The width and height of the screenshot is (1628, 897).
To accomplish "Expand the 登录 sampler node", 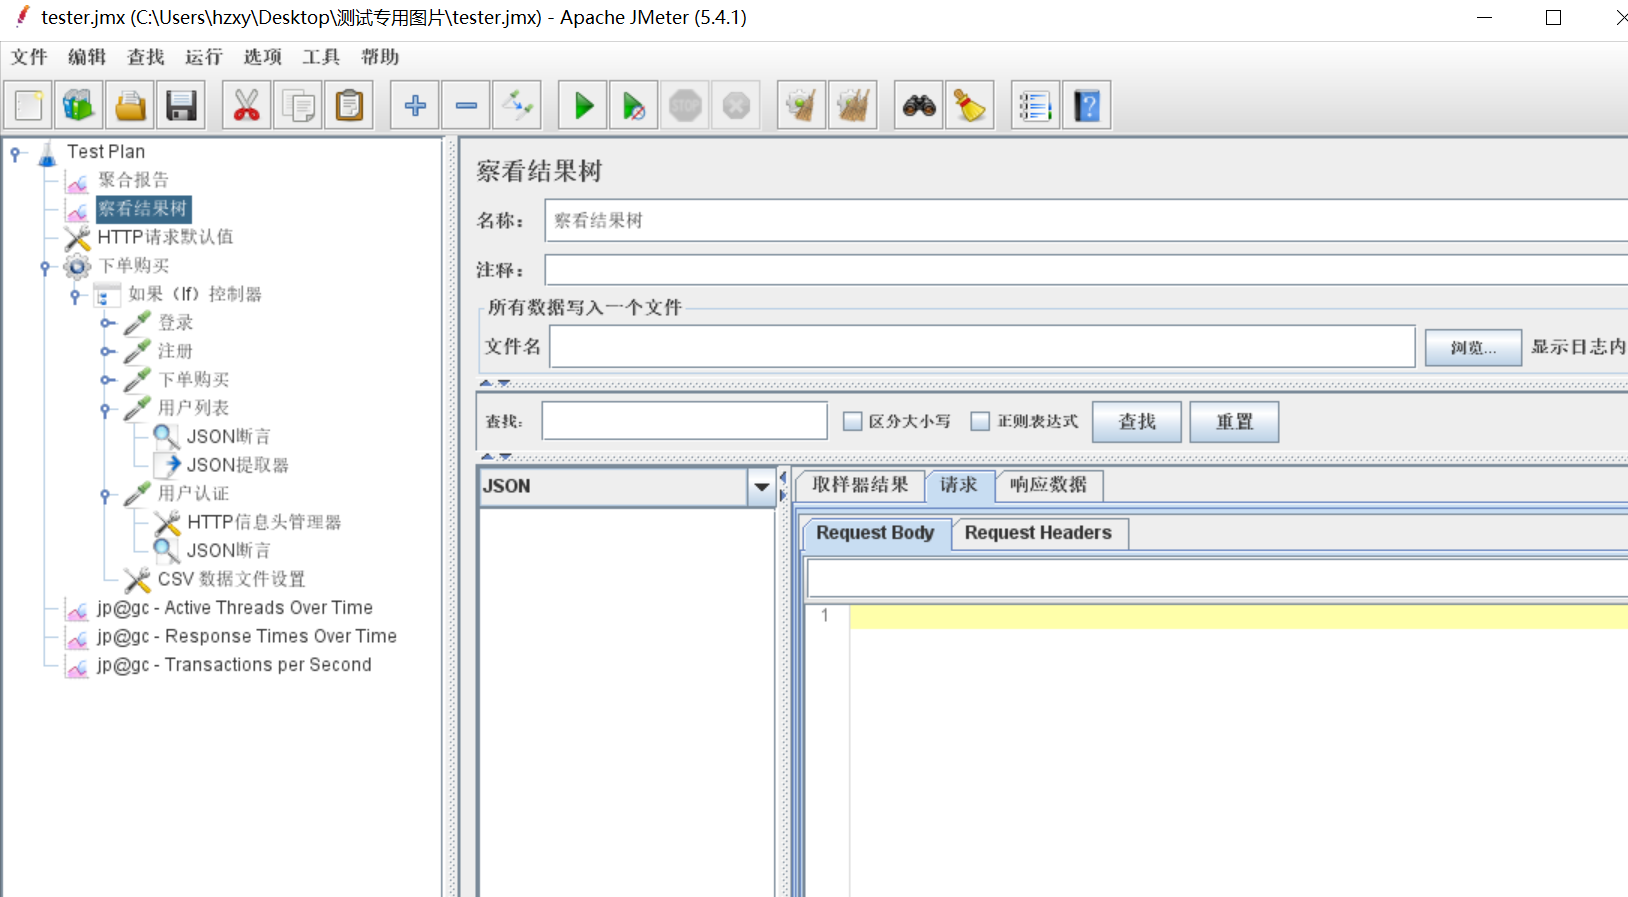I will pos(107,323).
